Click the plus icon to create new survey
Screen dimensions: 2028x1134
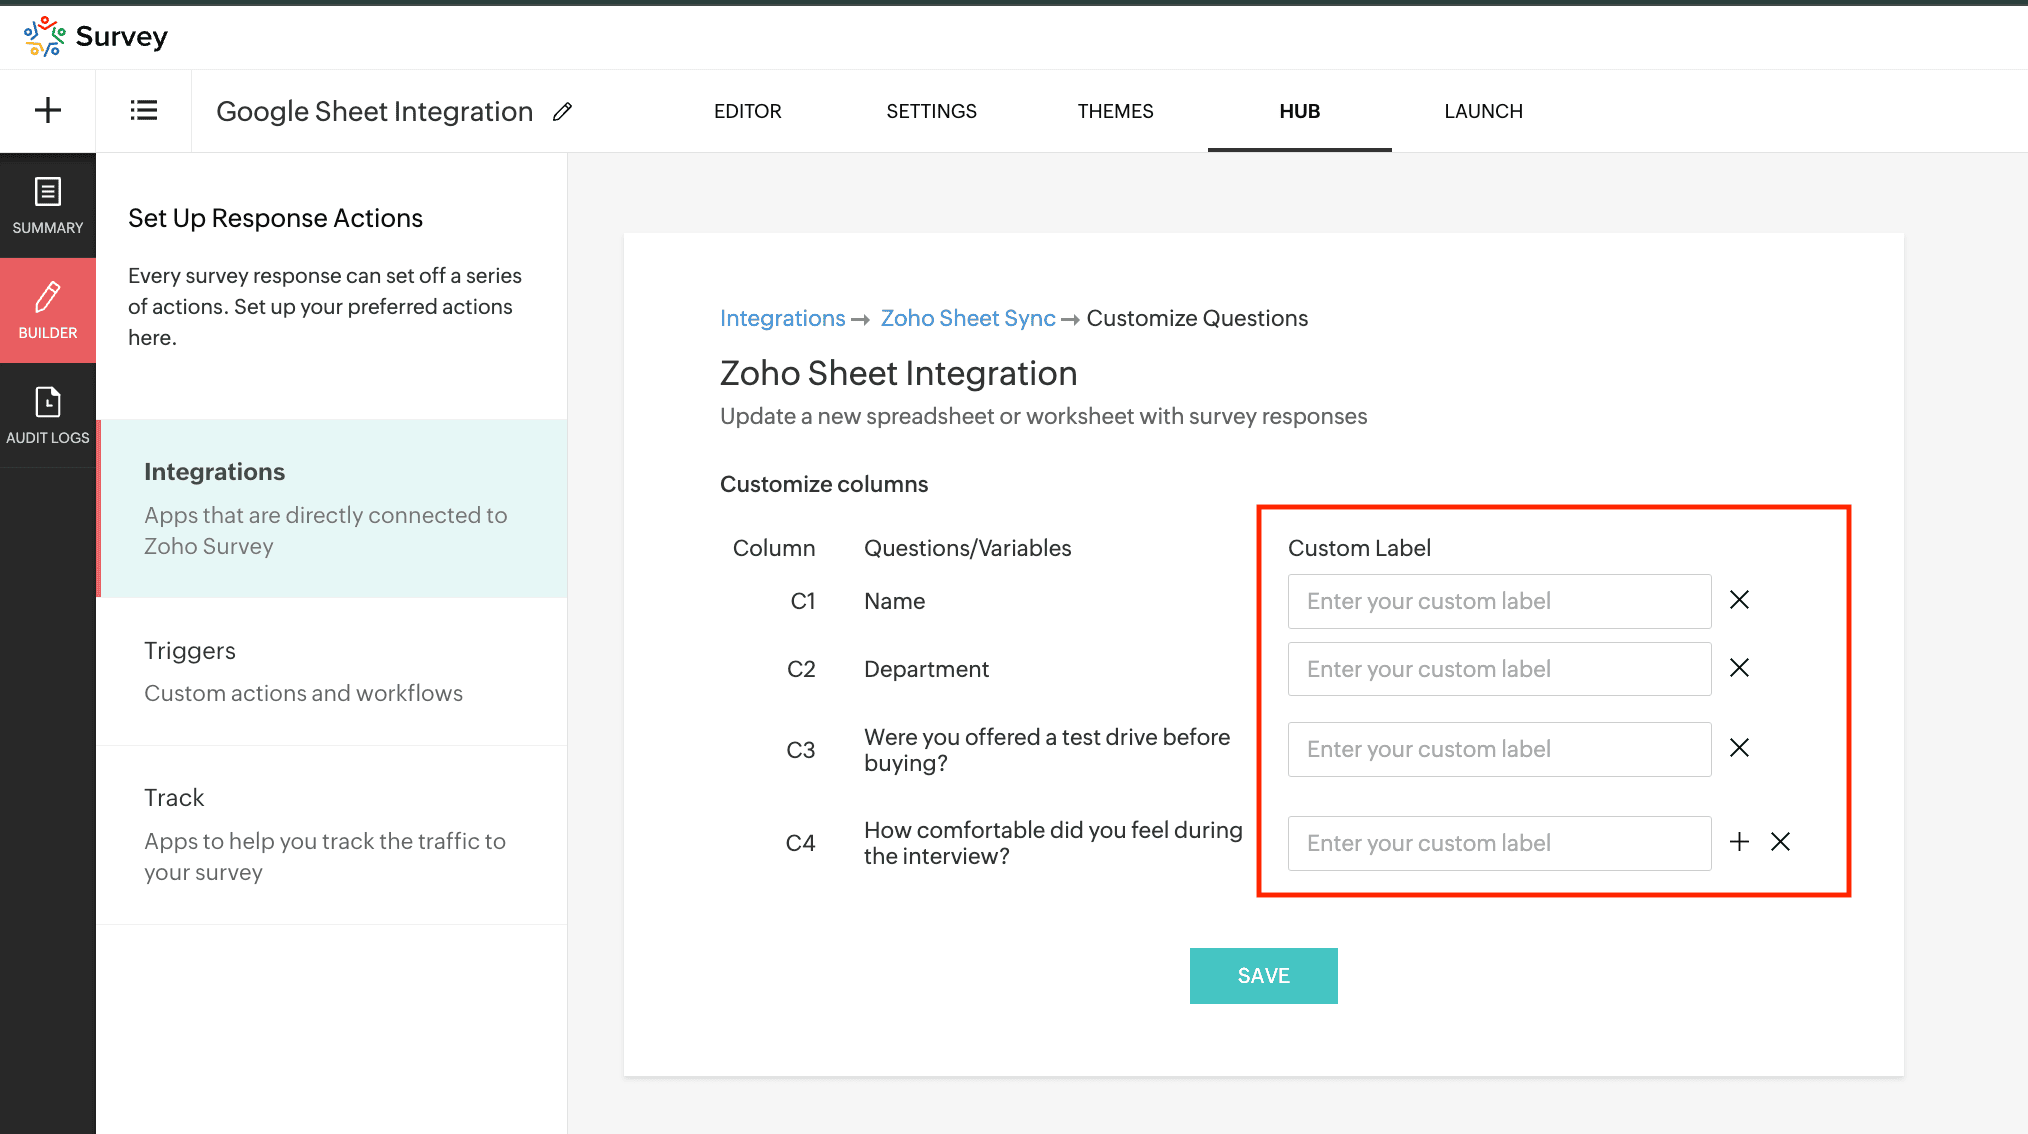click(48, 110)
